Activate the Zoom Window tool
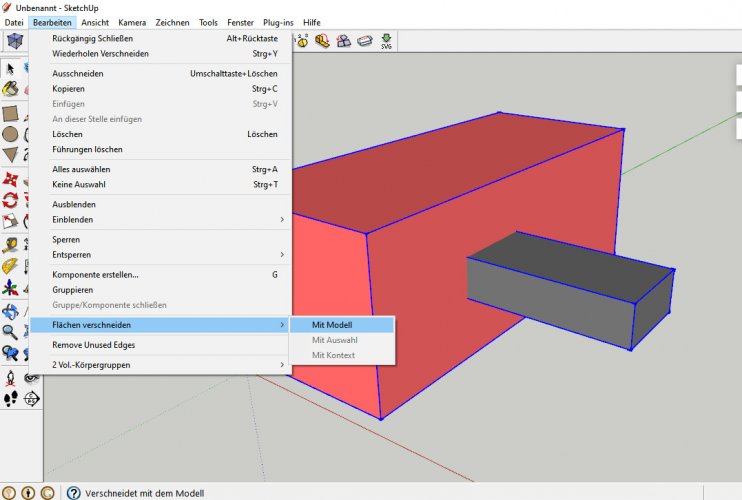 pos(10,353)
